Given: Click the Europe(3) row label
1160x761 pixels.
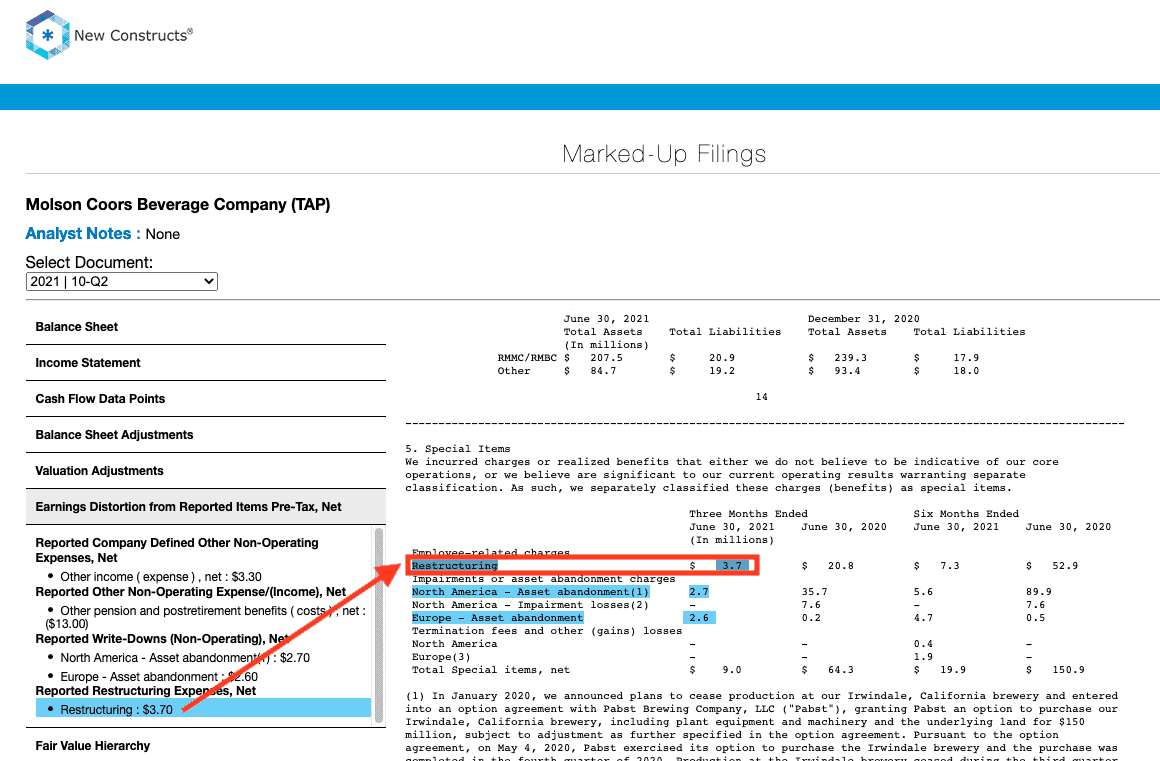Looking at the screenshot, I should click(x=441, y=657).
